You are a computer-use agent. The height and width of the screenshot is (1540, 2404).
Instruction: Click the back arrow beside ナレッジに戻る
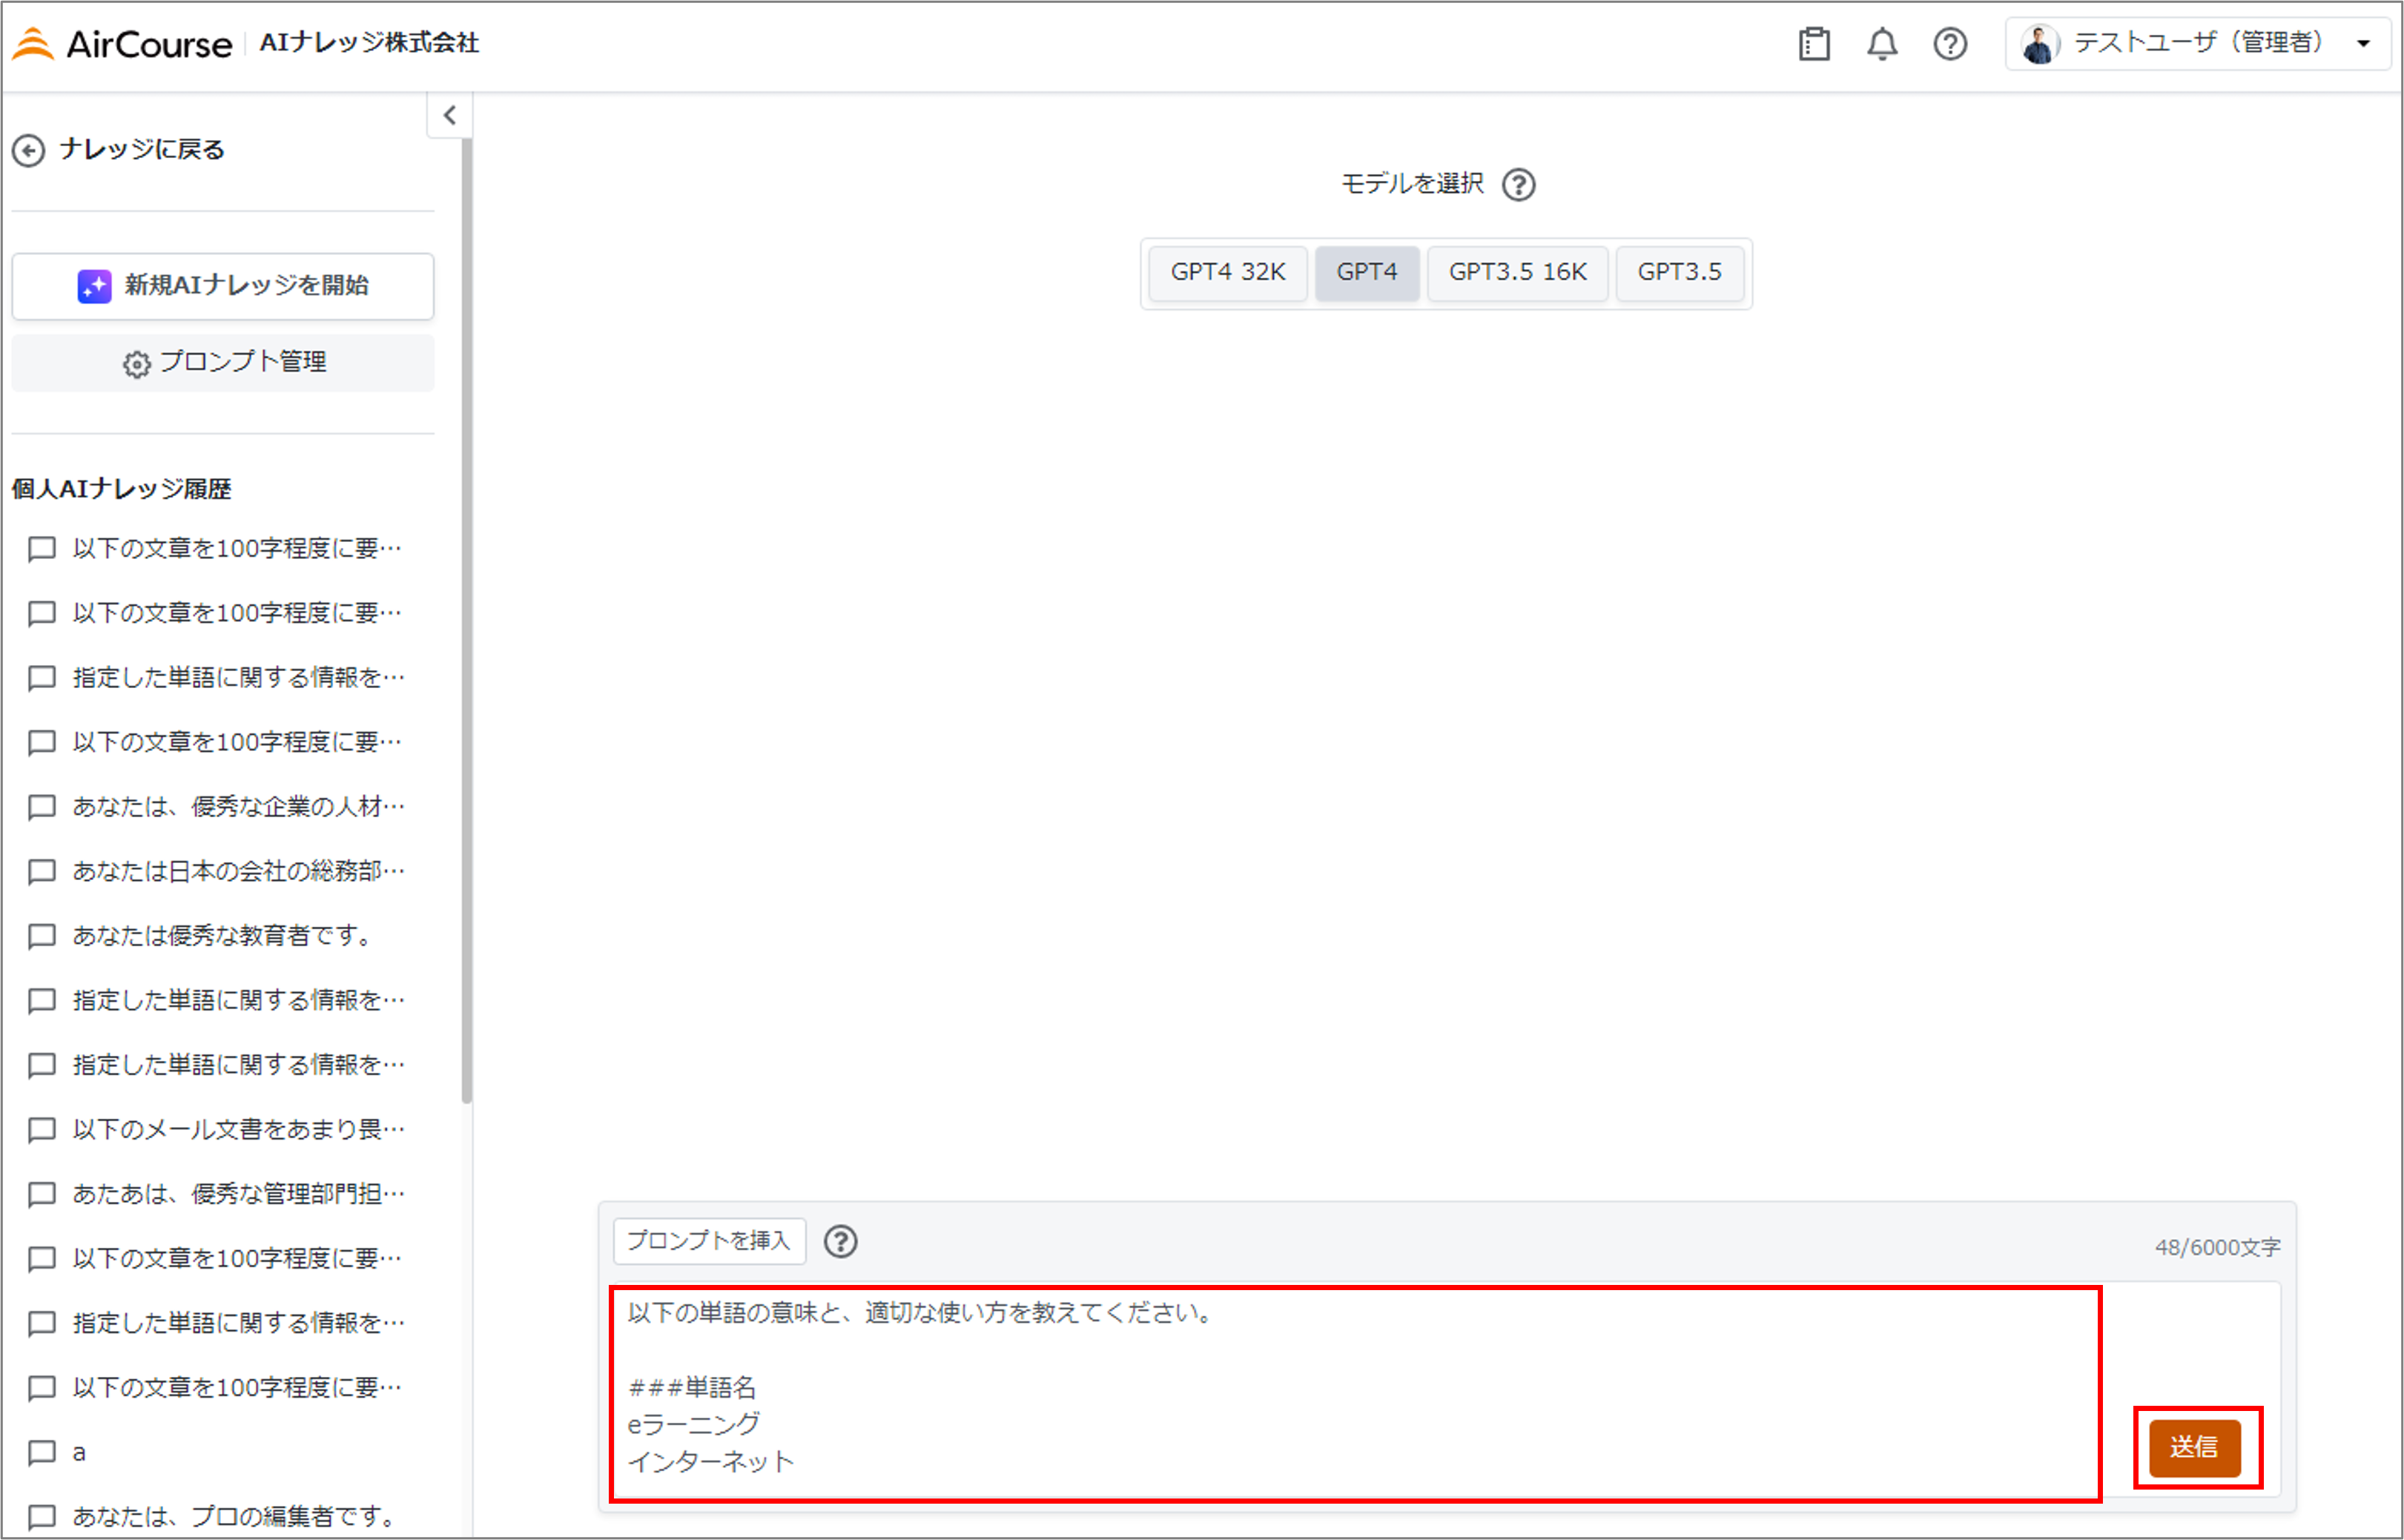[x=29, y=150]
